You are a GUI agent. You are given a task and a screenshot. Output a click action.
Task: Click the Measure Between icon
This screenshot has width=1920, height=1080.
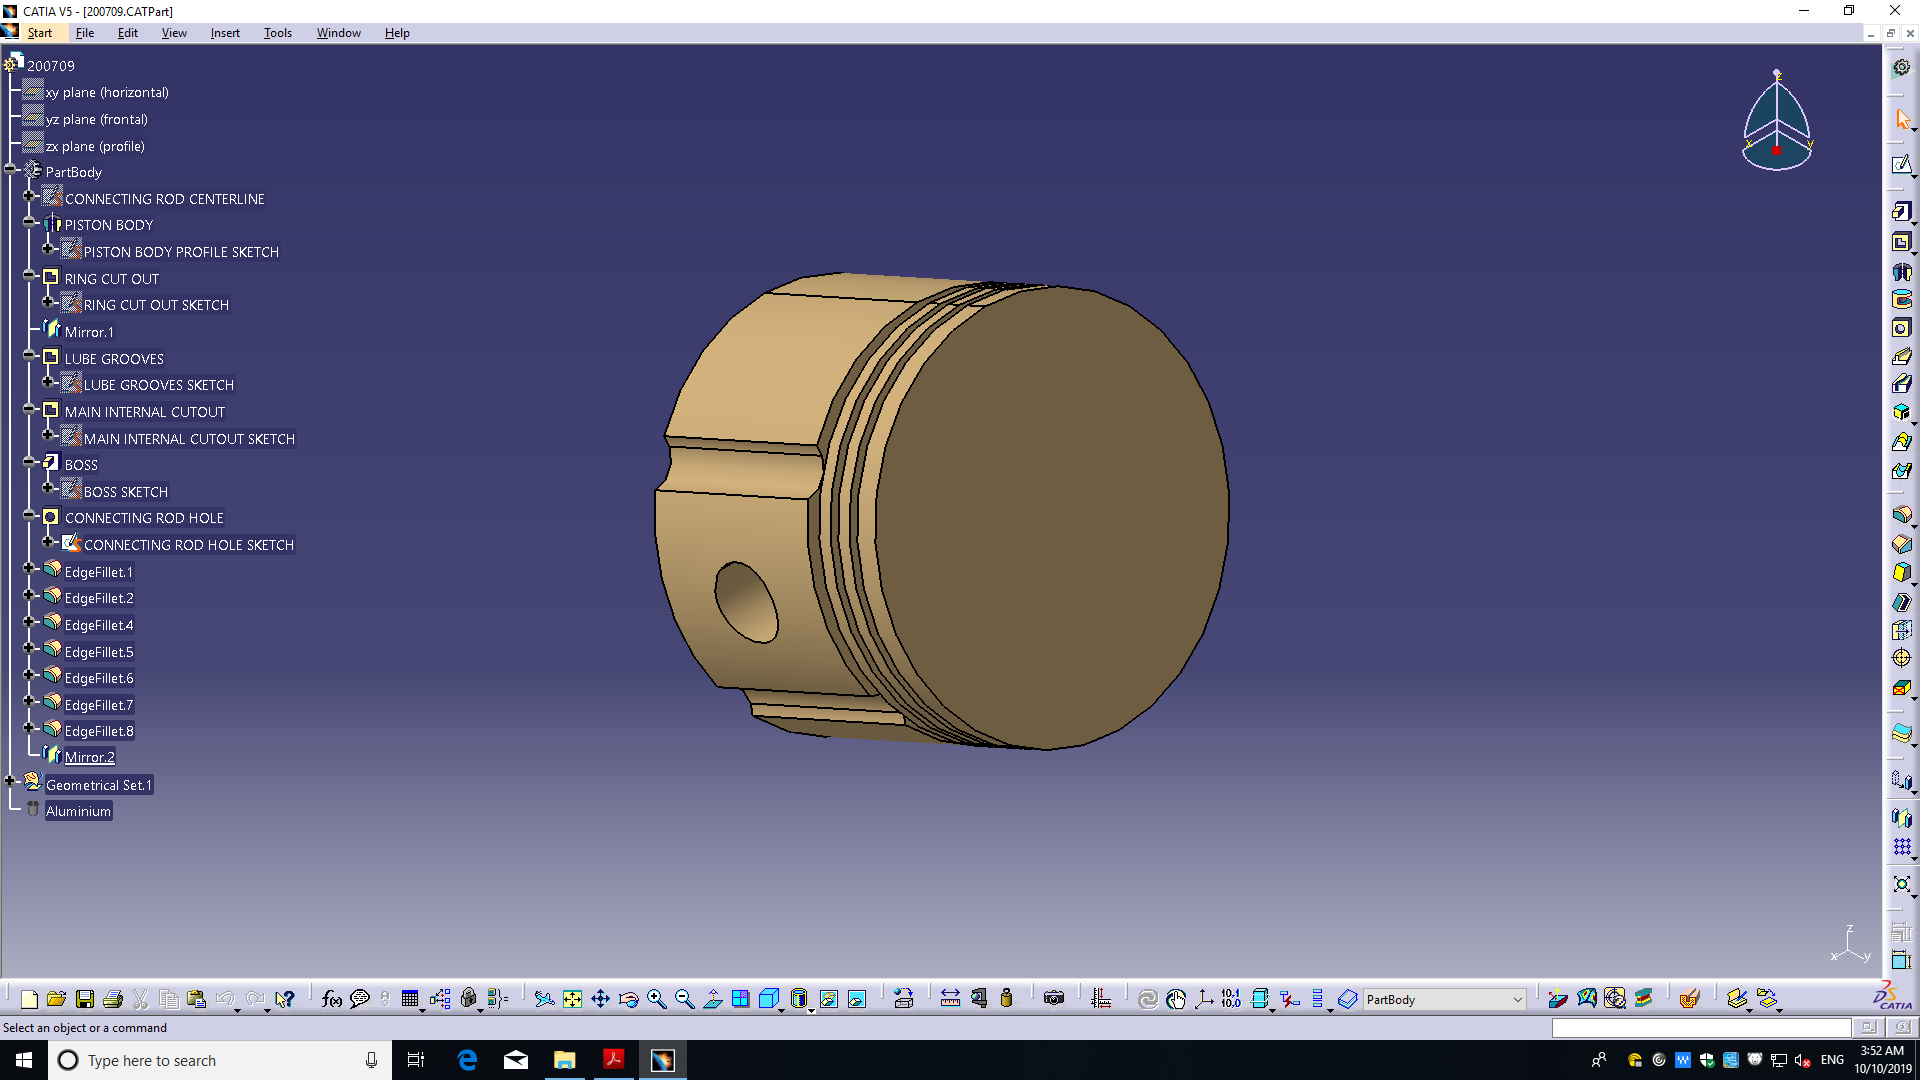(950, 999)
